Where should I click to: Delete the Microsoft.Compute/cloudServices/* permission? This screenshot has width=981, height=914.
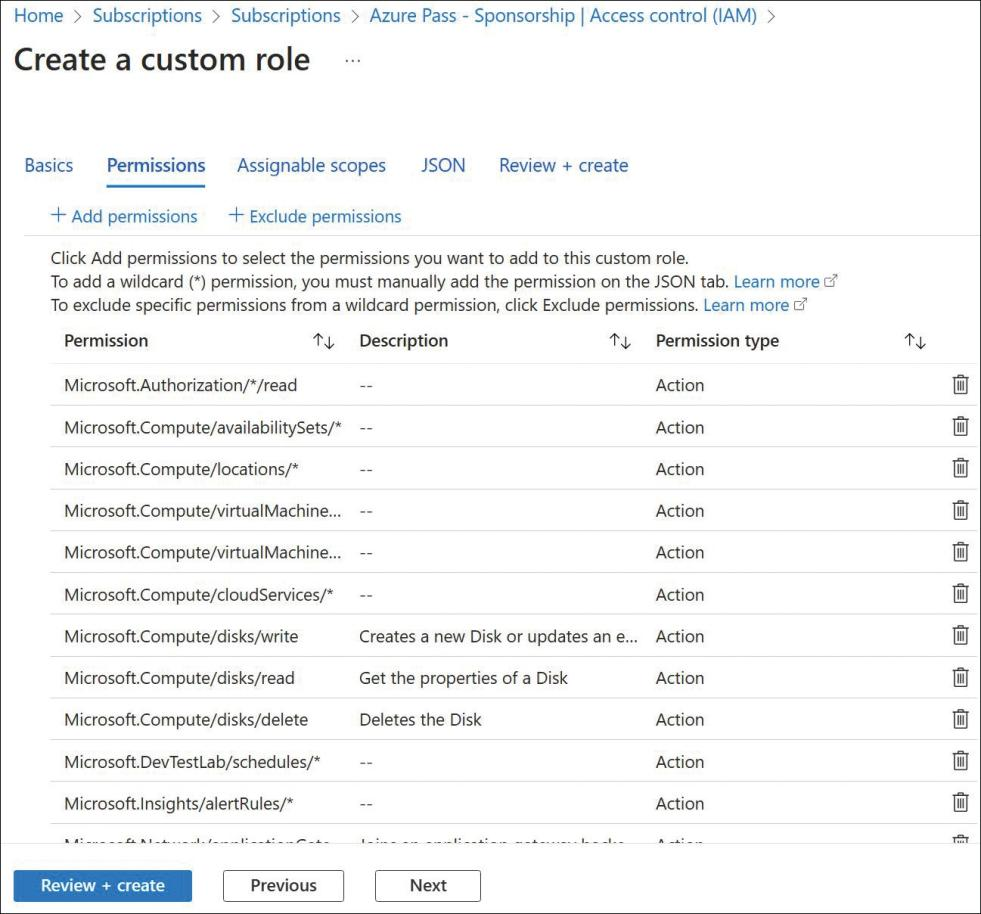pos(960,593)
